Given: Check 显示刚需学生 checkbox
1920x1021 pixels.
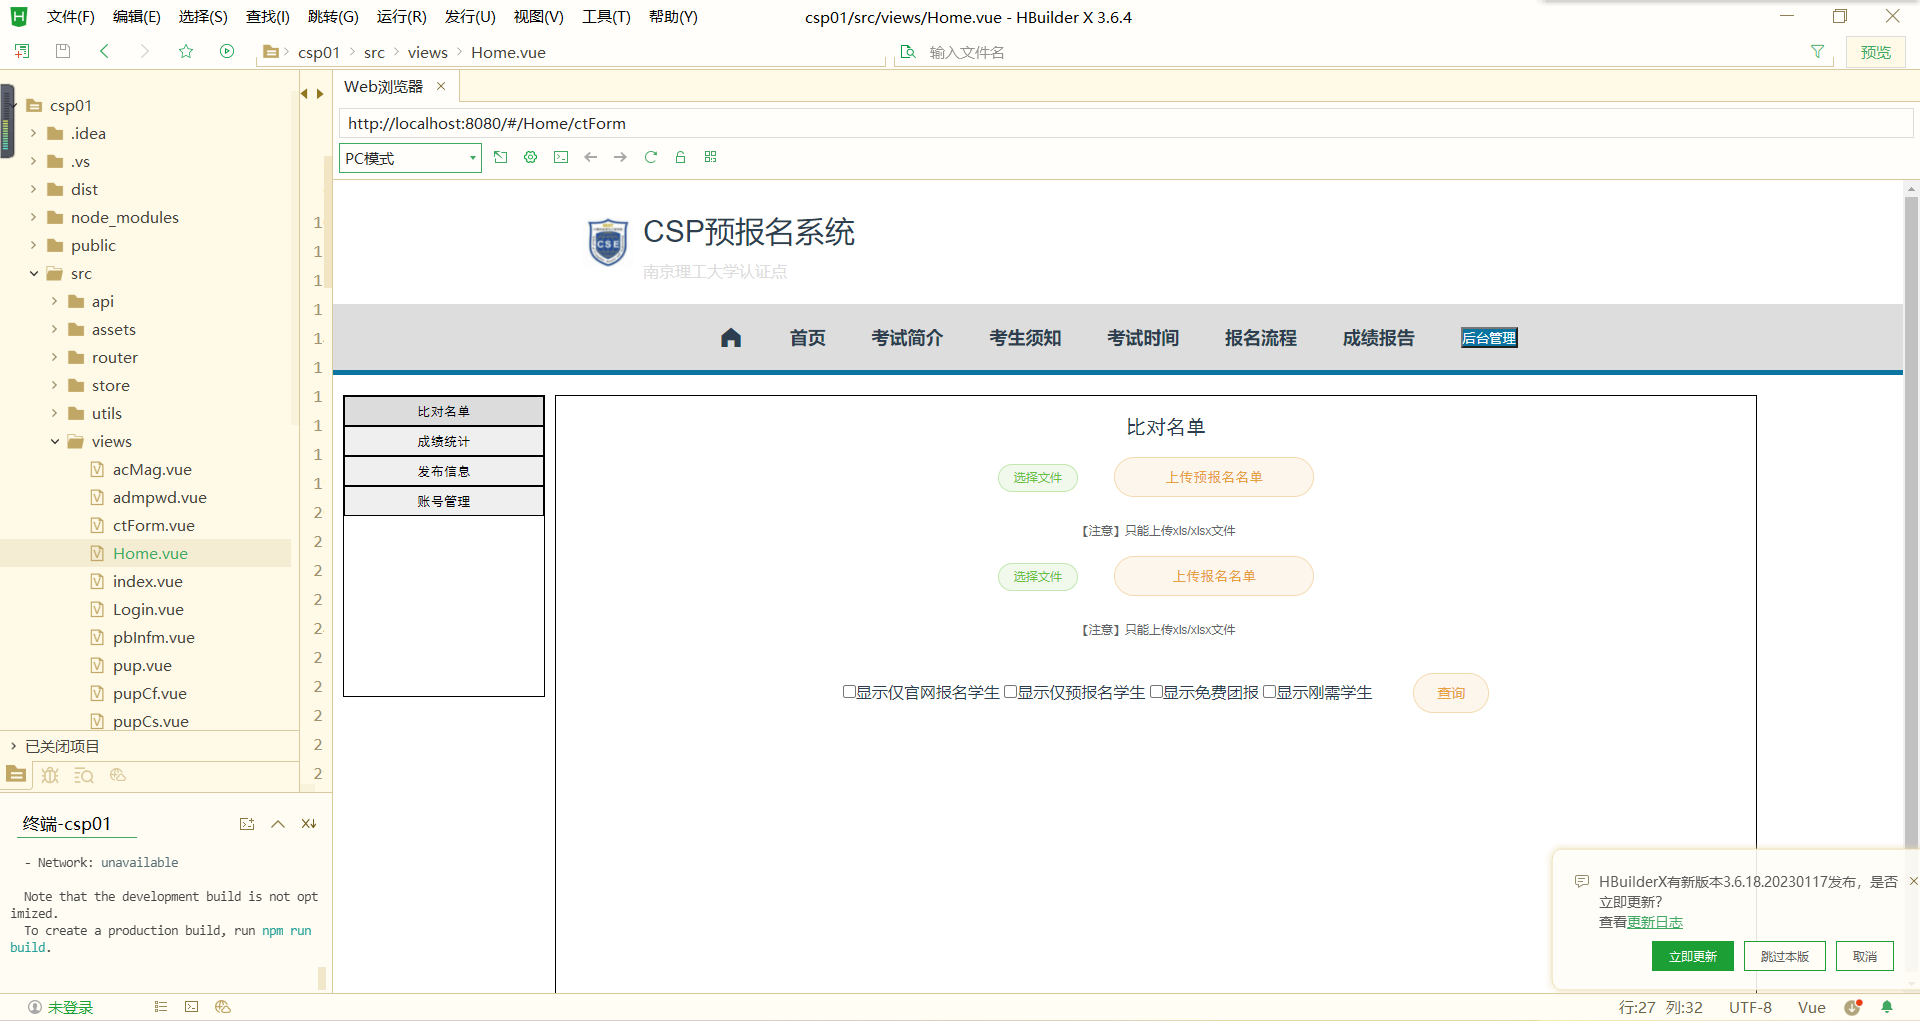Looking at the screenshot, I should (x=1269, y=692).
